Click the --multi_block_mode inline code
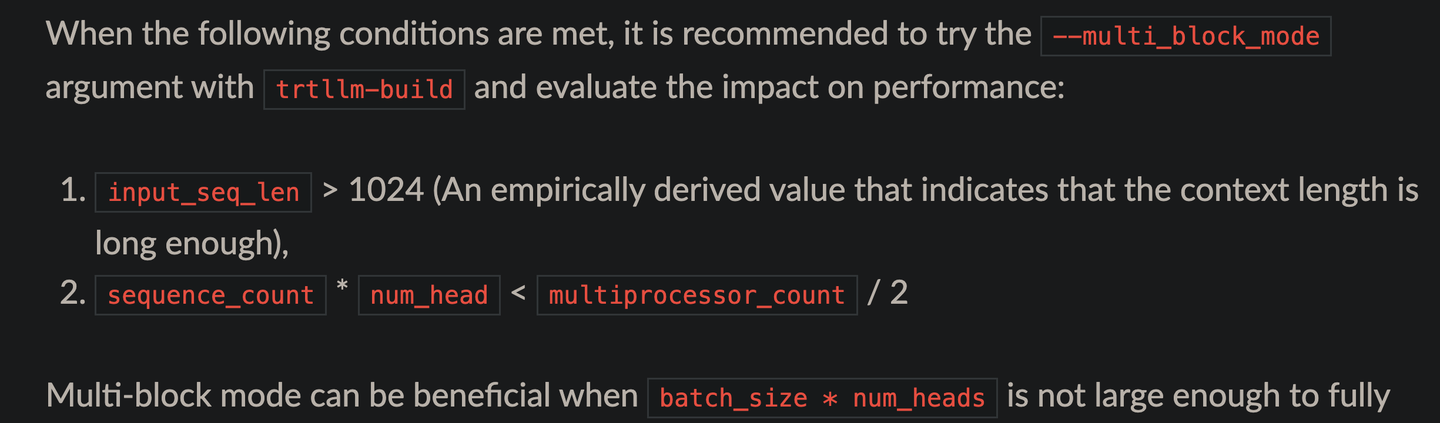 pyautogui.click(x=1186, y=38)
